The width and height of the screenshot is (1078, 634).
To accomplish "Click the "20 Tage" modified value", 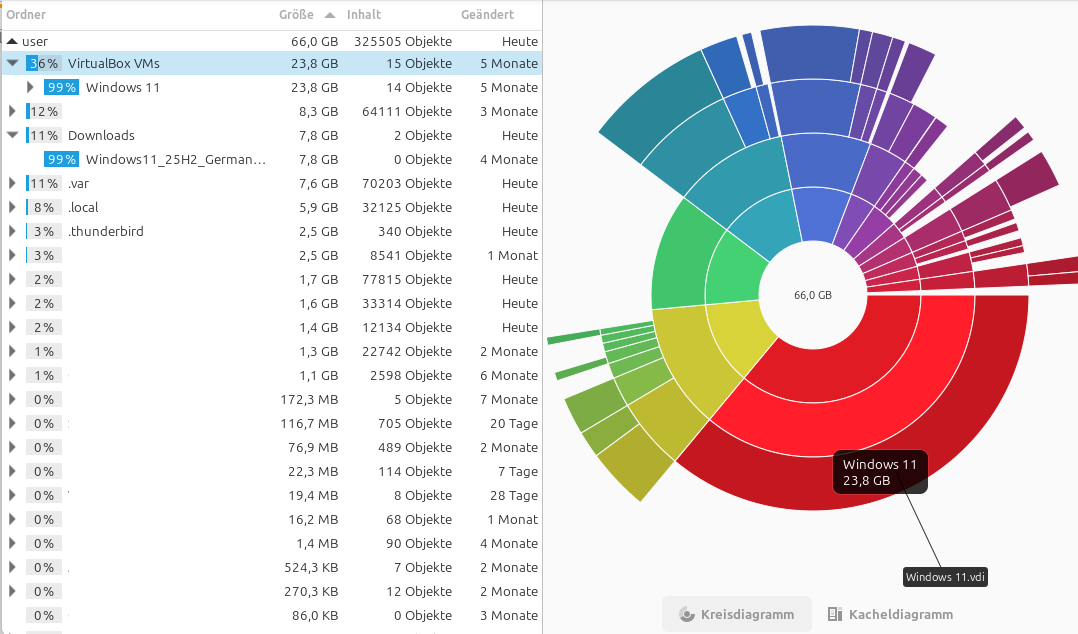I will pos(514,424).
